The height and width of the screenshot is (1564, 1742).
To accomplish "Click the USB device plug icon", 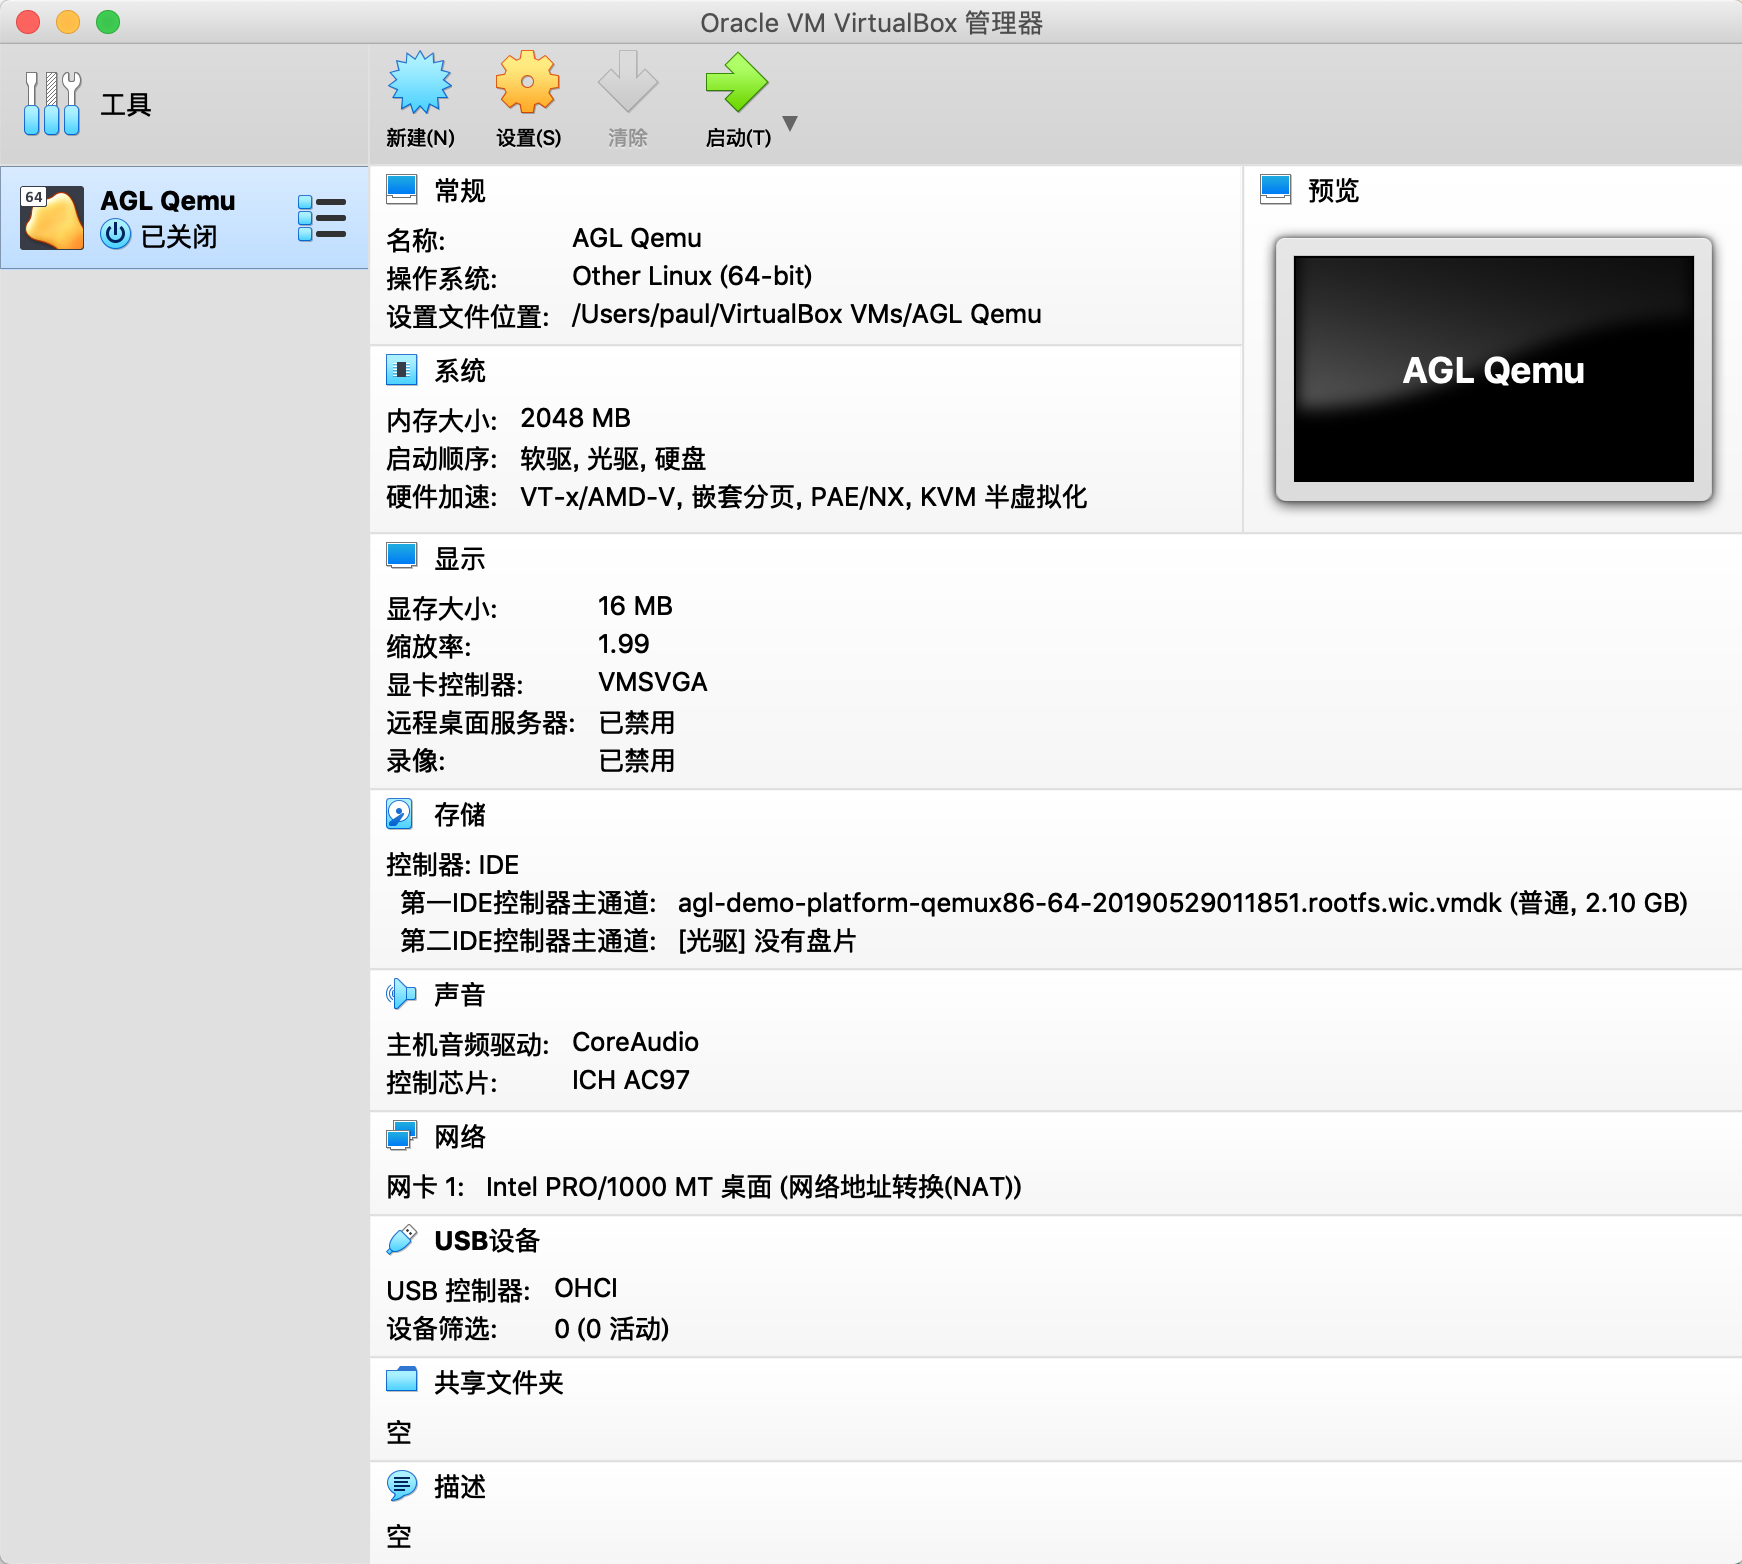I will click(402, 1240).
